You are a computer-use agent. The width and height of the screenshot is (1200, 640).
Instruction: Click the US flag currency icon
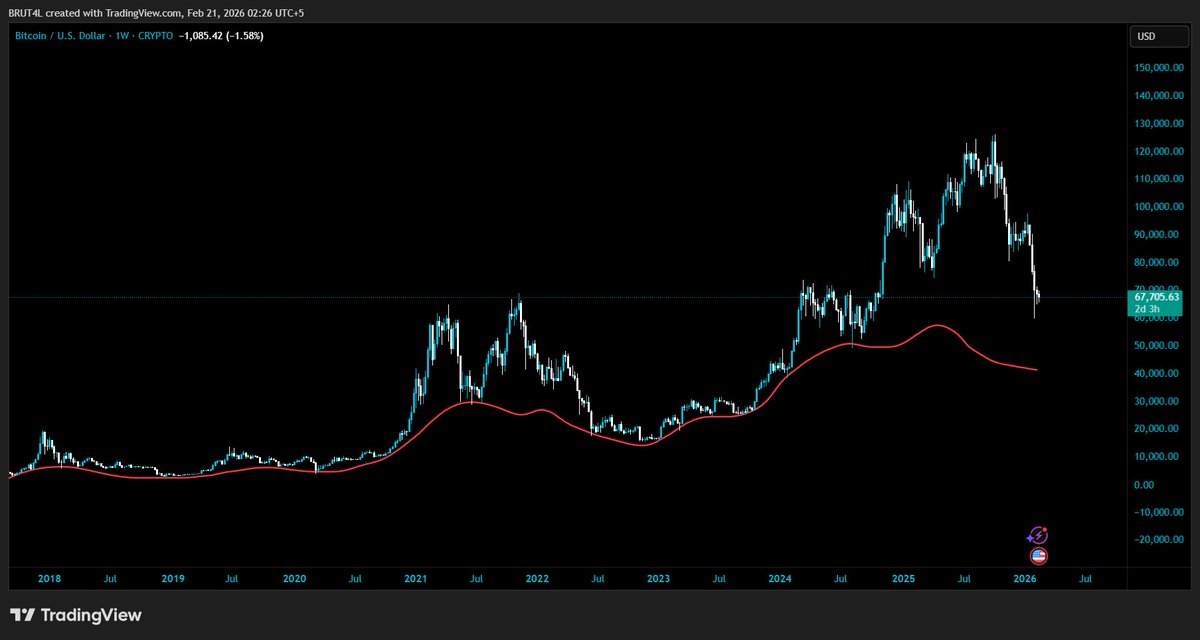(1037, 555)
